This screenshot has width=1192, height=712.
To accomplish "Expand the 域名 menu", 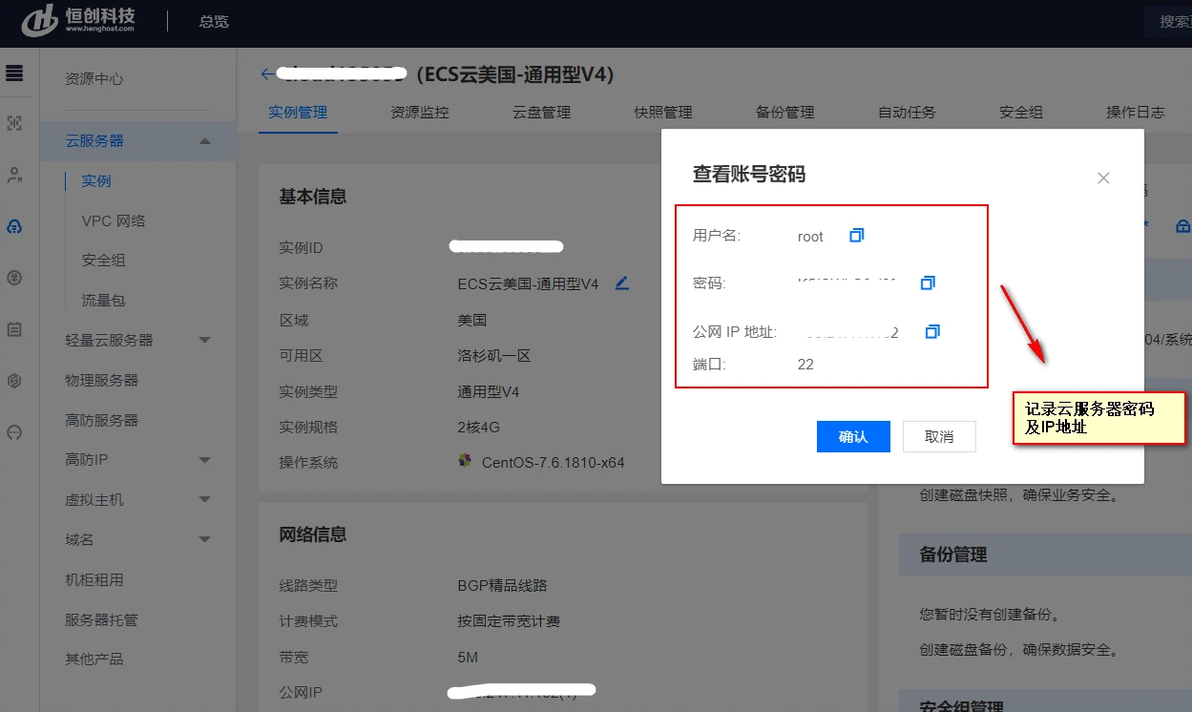I will [204, 540].
